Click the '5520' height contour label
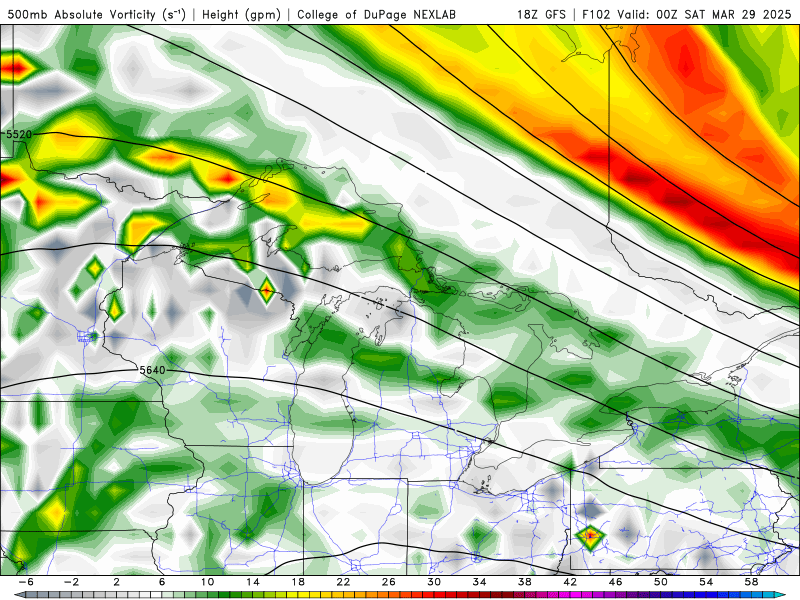 tap(19, 135)
